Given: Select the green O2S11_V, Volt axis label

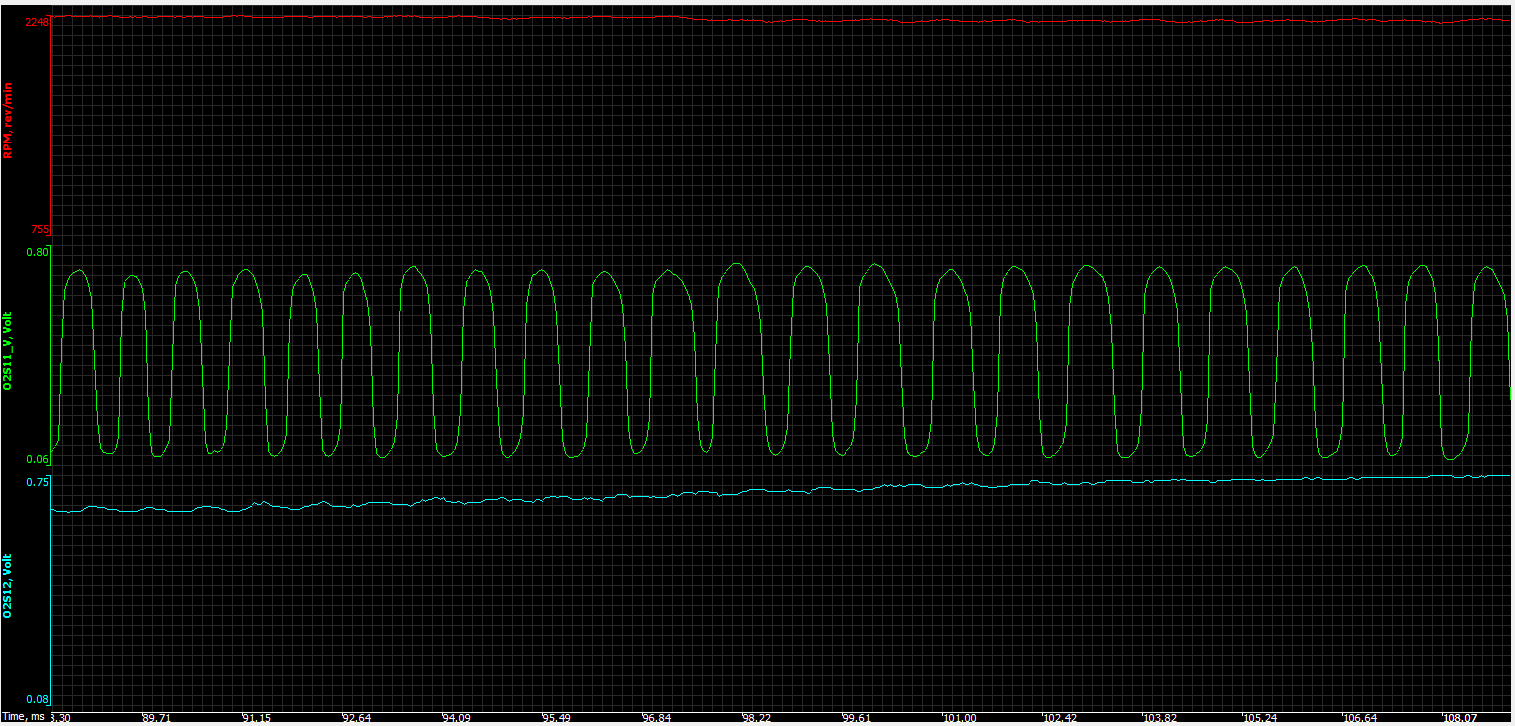Looking at the screenshot, I should tap(8, 350).
